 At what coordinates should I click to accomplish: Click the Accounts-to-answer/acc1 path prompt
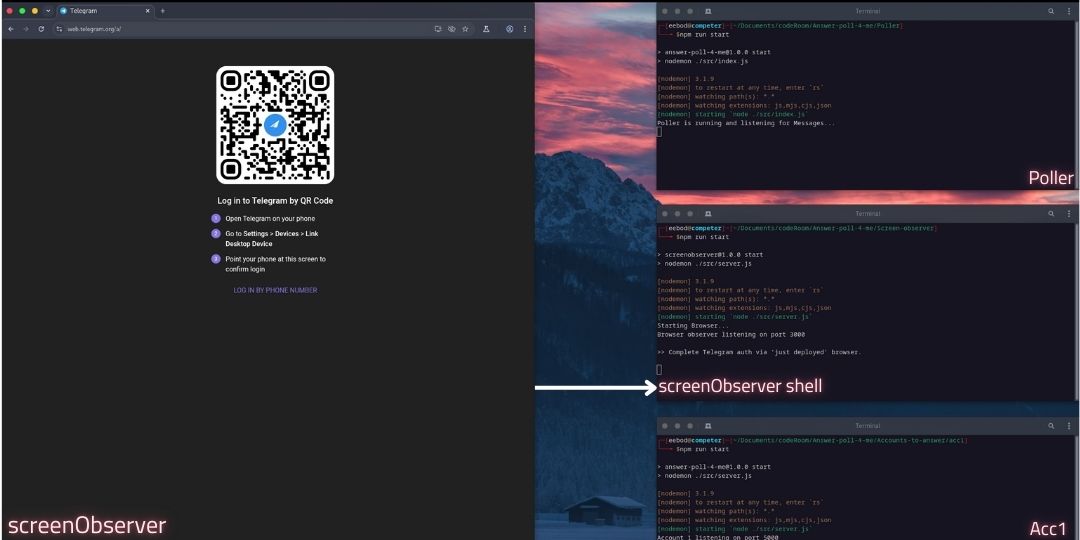[813, 440]
